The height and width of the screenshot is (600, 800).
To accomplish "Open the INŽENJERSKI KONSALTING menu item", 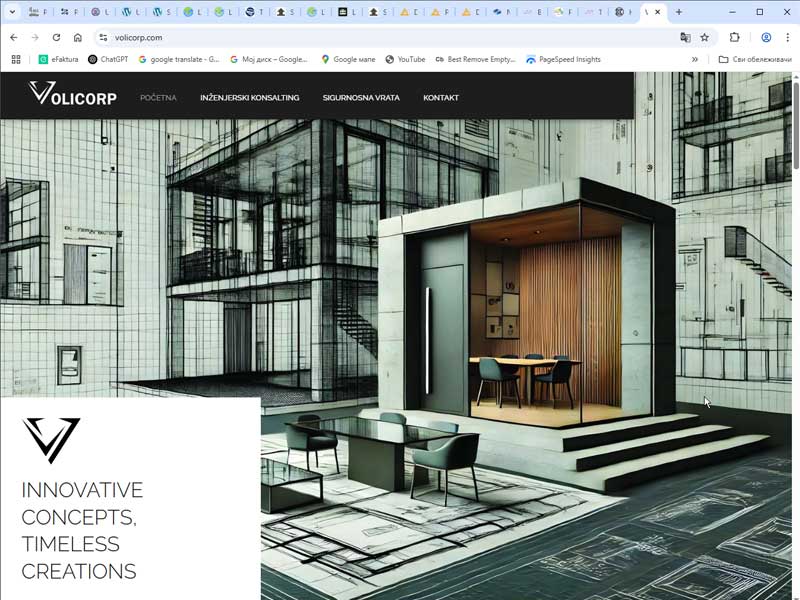I will (x=249, y=98).
